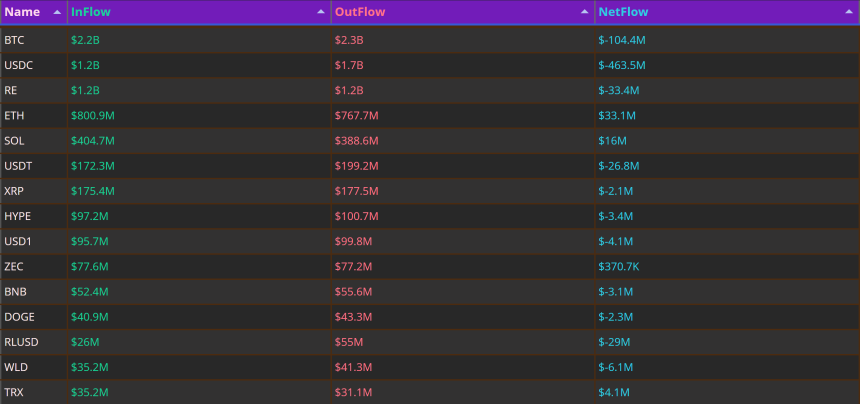This screenshot has width=860, height=404.
Task: Click BNB netflow value $-3.1M
Action: (x=616, y=292)
